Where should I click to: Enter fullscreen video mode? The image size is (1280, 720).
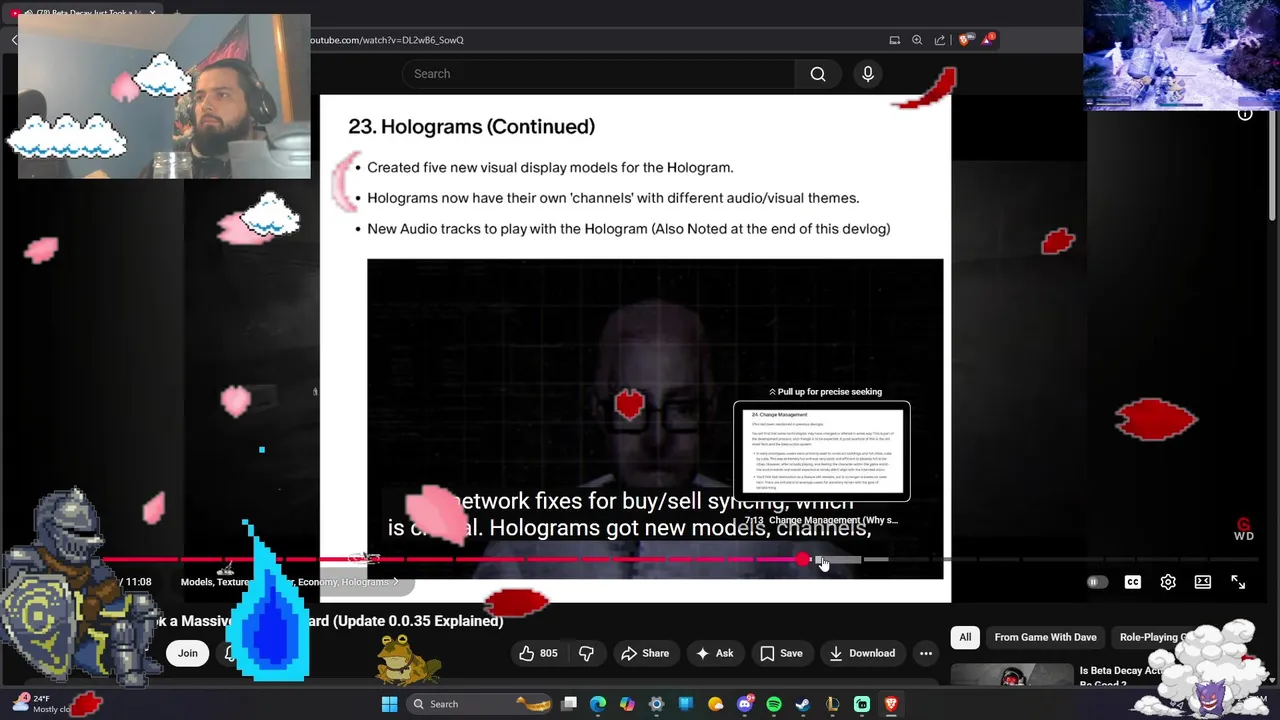[x=1238, y=582]
